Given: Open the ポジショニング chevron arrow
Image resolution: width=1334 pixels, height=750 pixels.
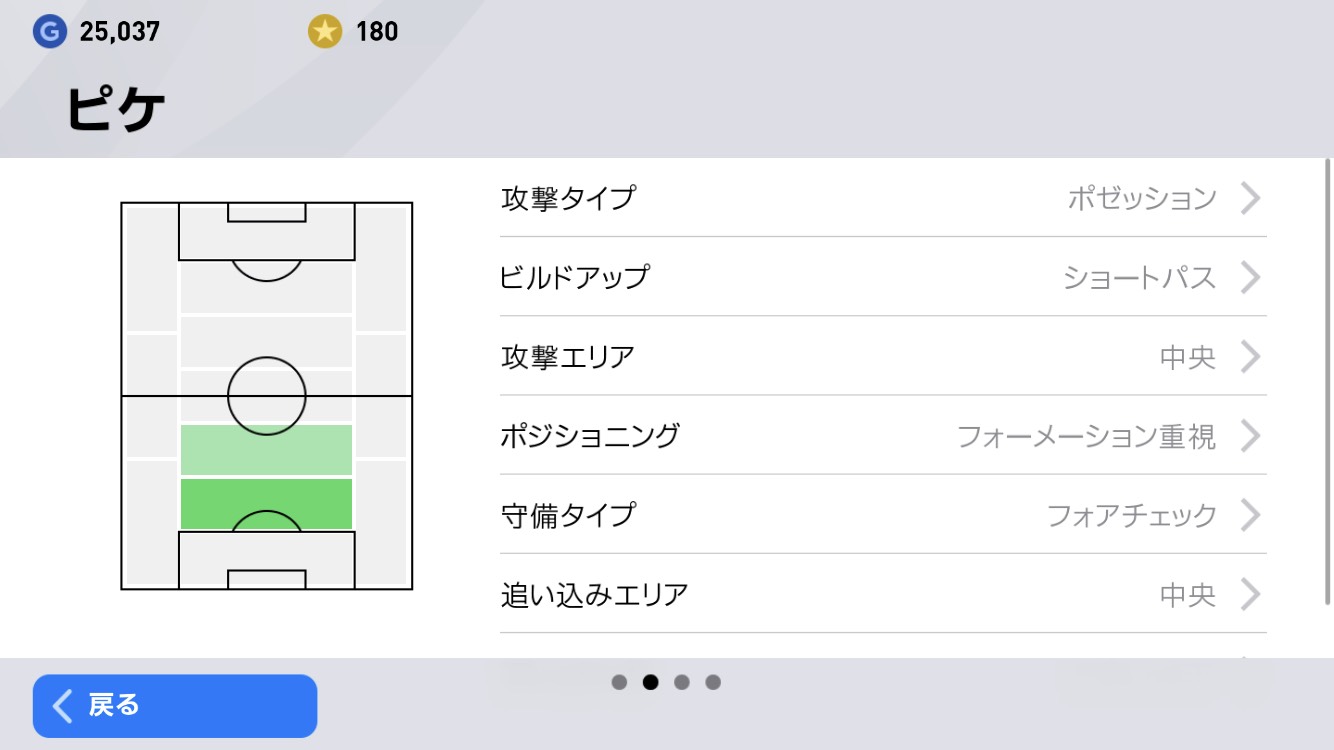Looking at the screenshot, I should [1250, 436].
